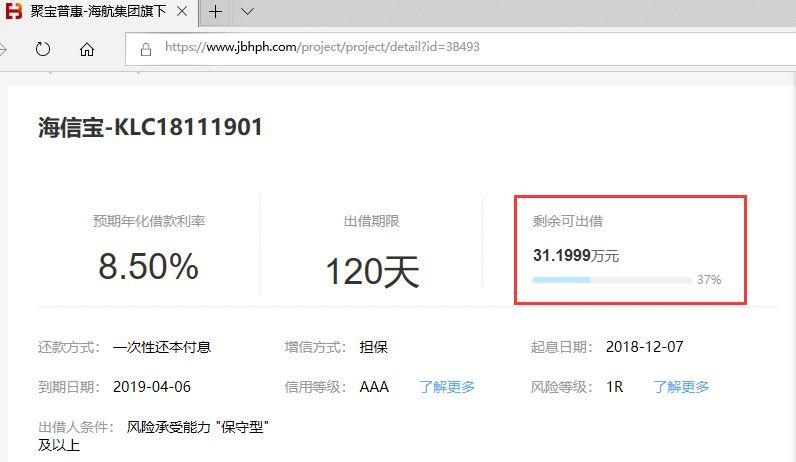This screenshot has width=796, height=462.
Task: Click the forward arrow icon
Action: (x=3, y=49)
